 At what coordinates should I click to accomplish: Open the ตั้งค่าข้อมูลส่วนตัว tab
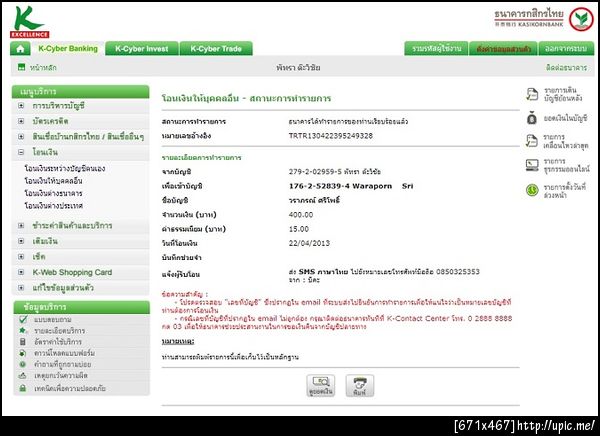click(503, 49)
